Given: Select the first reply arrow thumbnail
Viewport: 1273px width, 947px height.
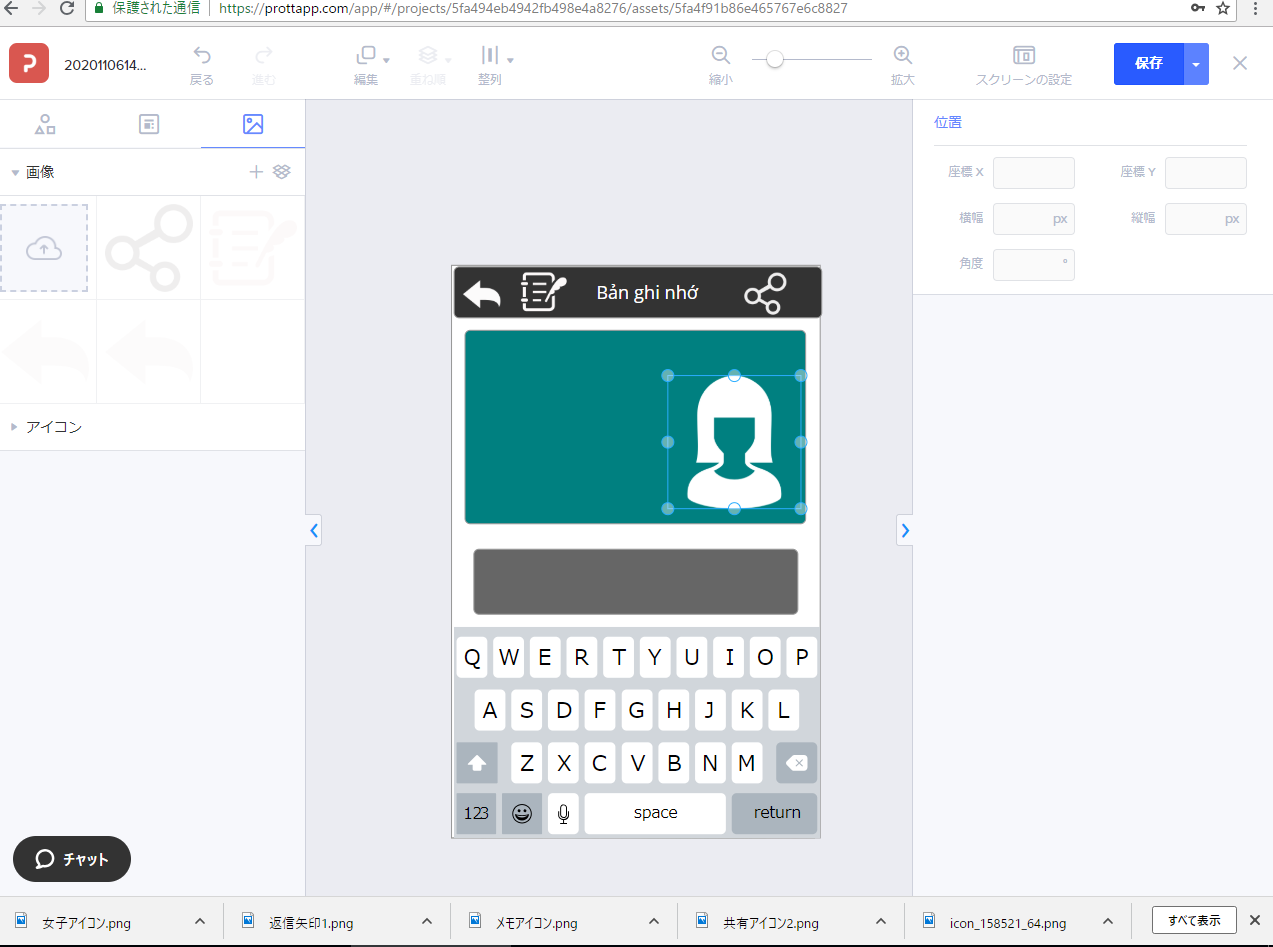Looking at the screenshot, I should coord(47,352).
